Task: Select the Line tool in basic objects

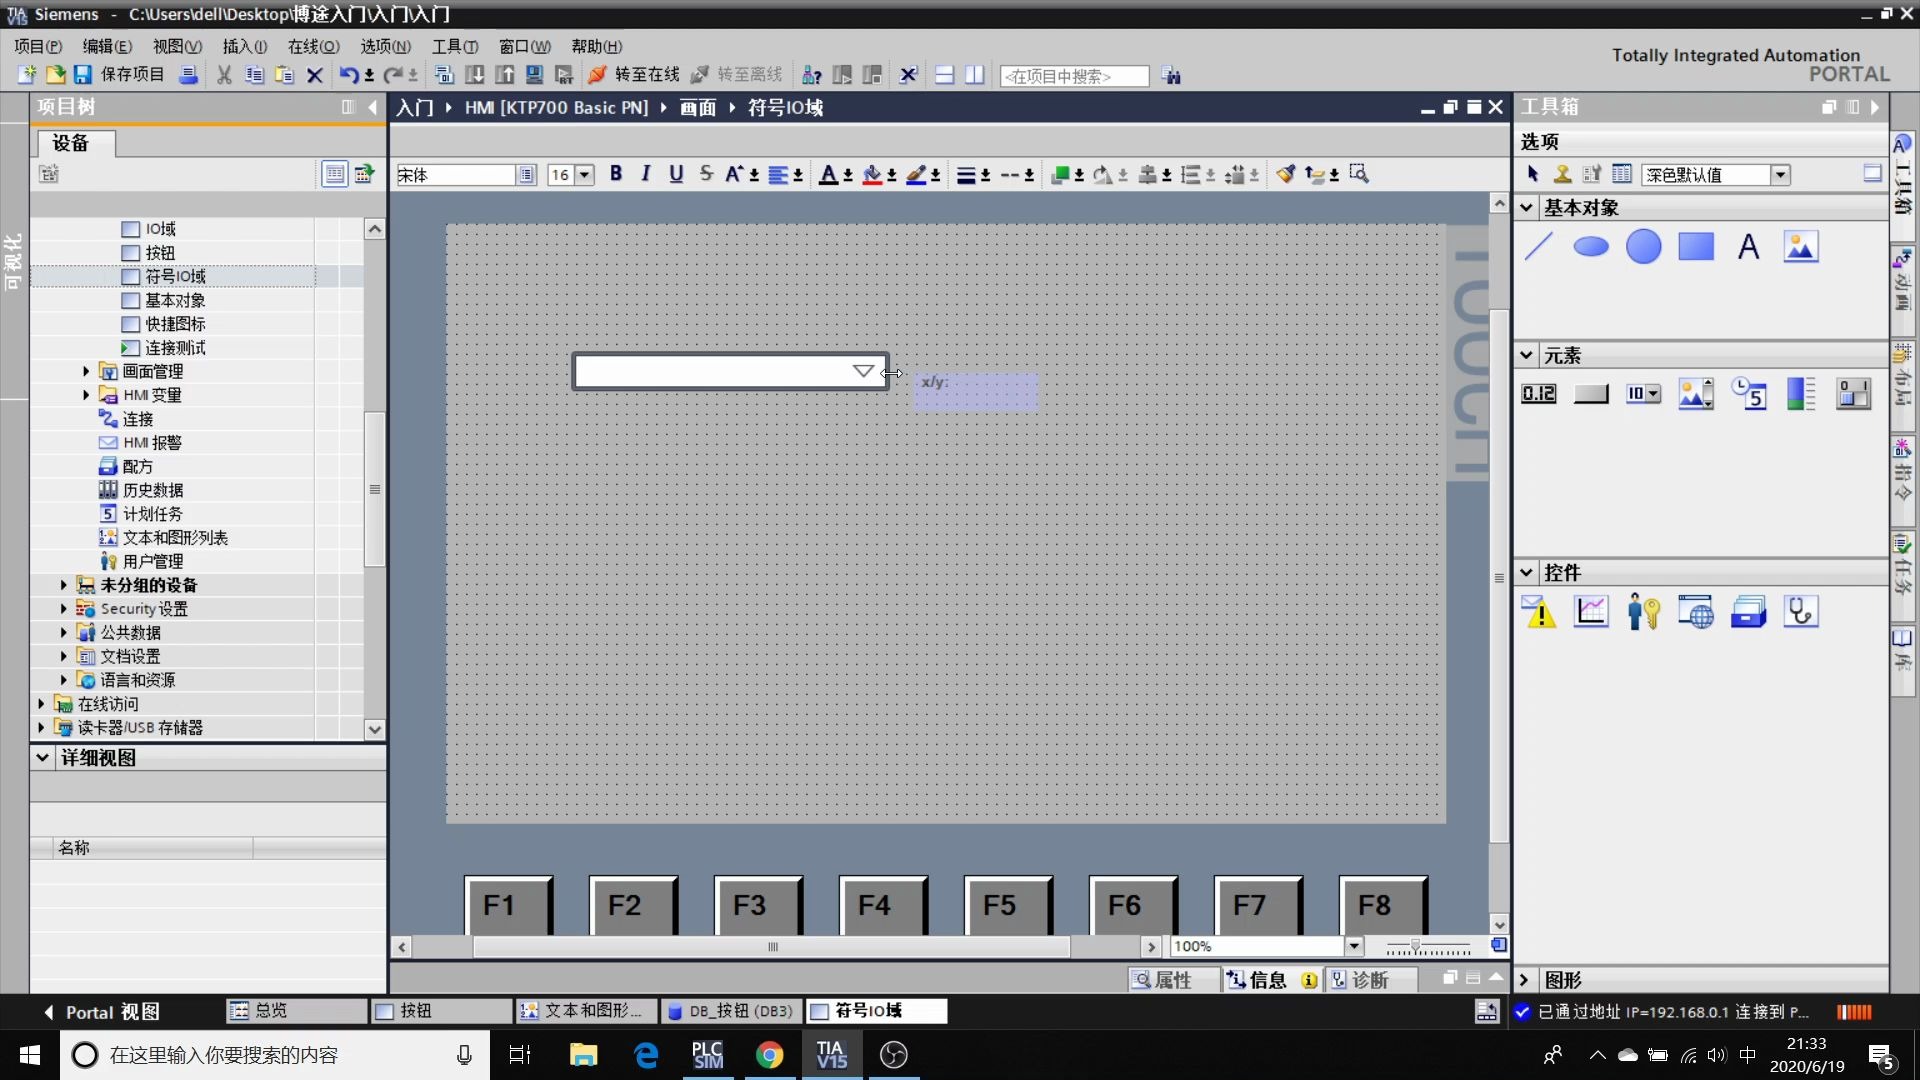Action: tap(1538, 246)
